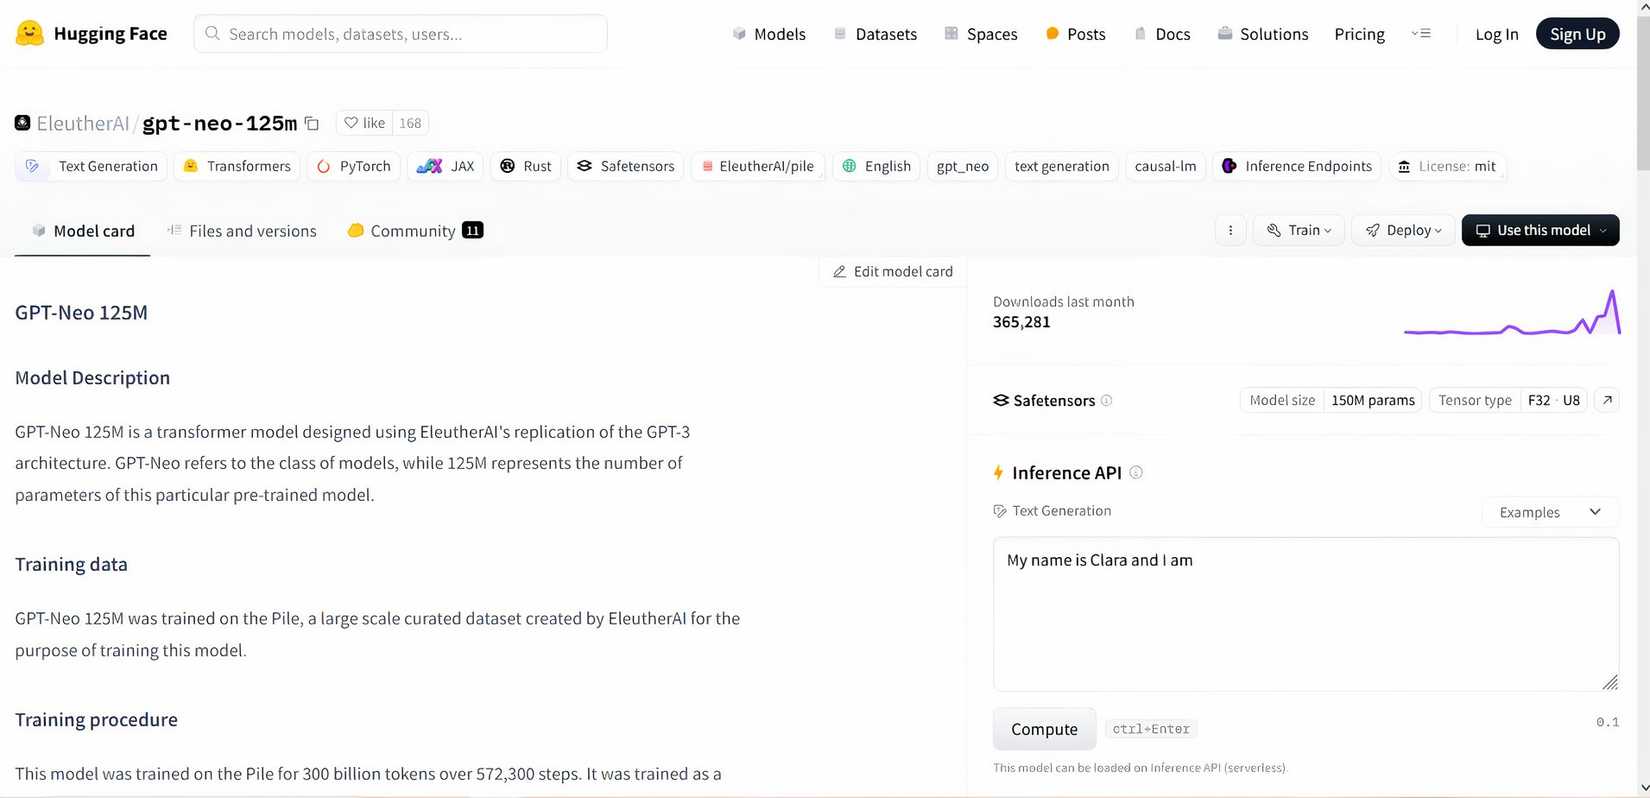
Task: Open the three-dot more options menu beside Train
Action: [1230, 230]
